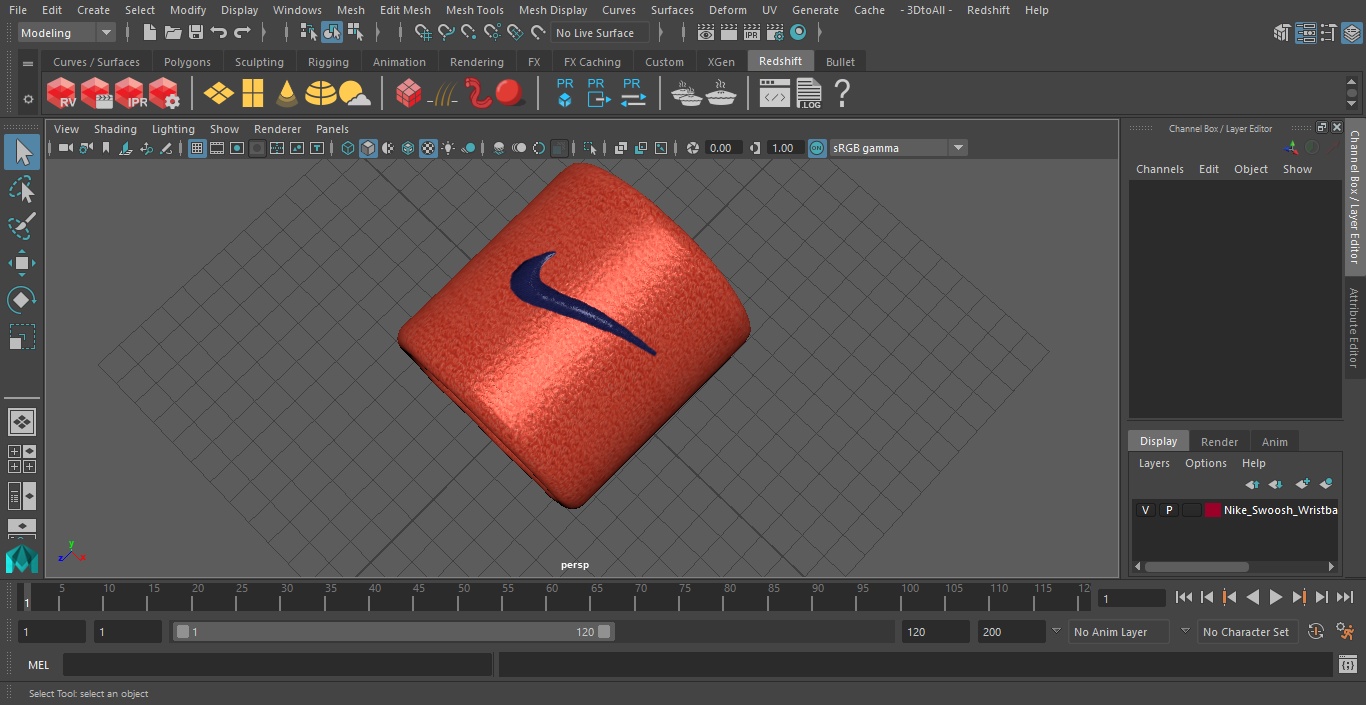Open the Mesh Tools menu
The image size is (1366, 705).
474,10
